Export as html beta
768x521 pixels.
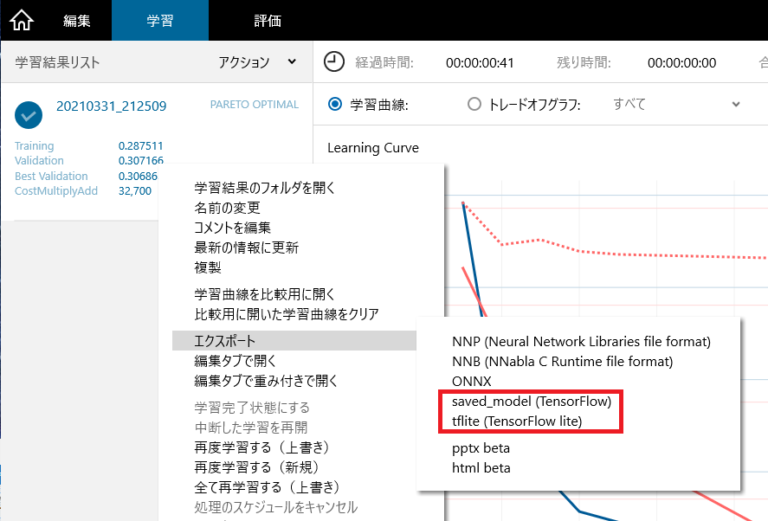(x=481, y=468)
